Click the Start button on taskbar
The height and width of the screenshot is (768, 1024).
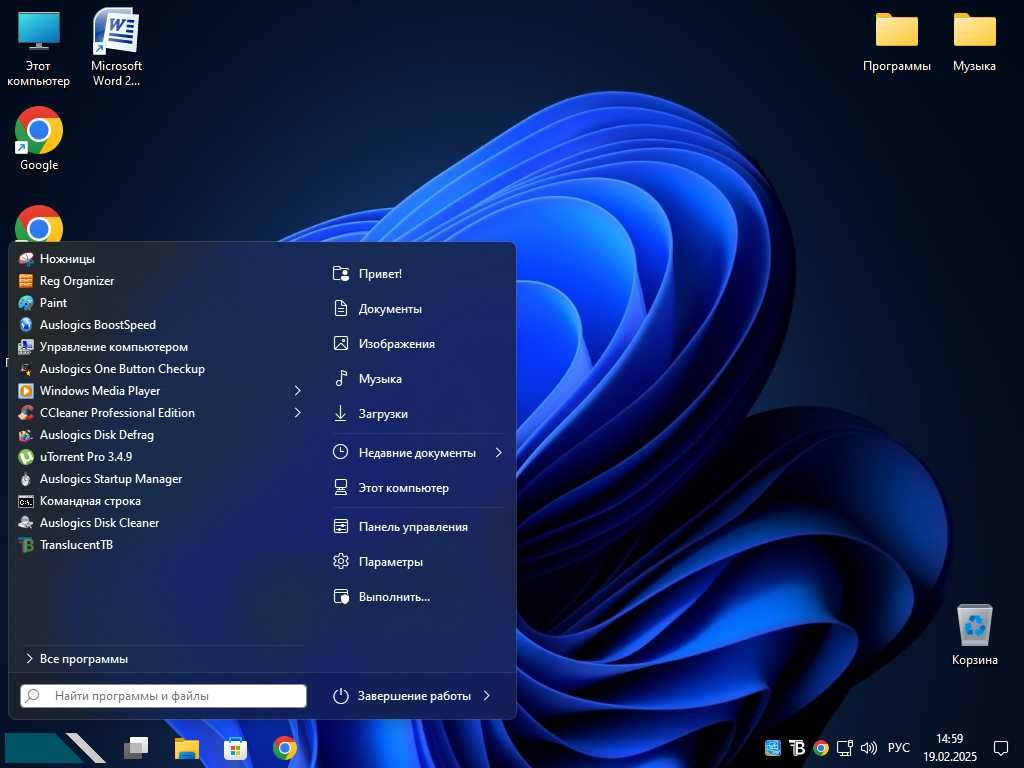click(55, 748)
